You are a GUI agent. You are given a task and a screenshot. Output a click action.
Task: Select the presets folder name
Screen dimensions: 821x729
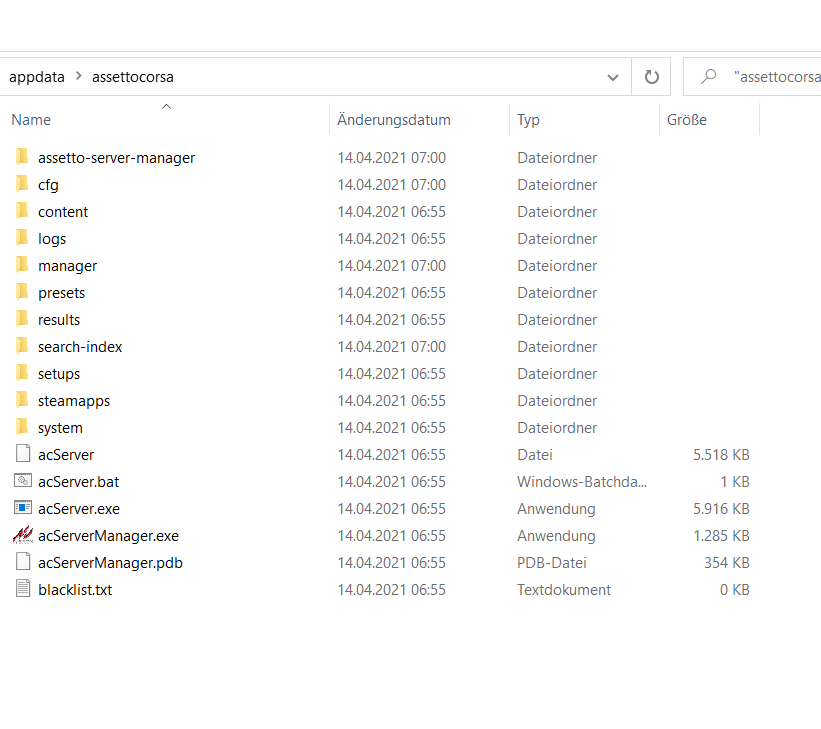pos(61,293)
